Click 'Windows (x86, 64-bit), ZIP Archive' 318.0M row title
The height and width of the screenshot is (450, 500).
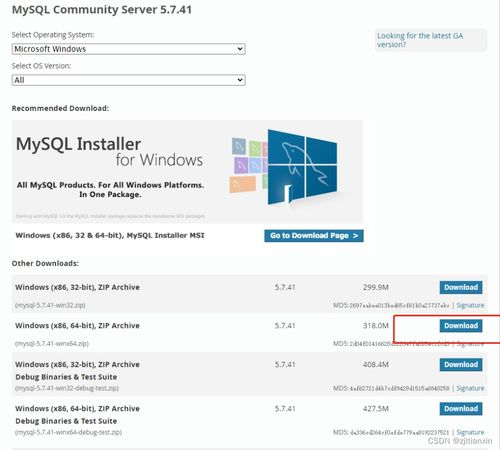pos(77,326)
